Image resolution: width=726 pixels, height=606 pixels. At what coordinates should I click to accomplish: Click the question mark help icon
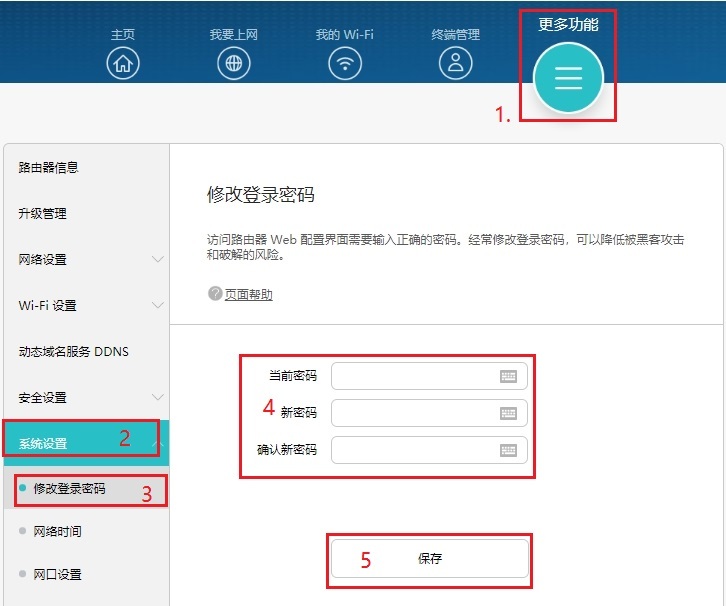[x=214, y=294]
